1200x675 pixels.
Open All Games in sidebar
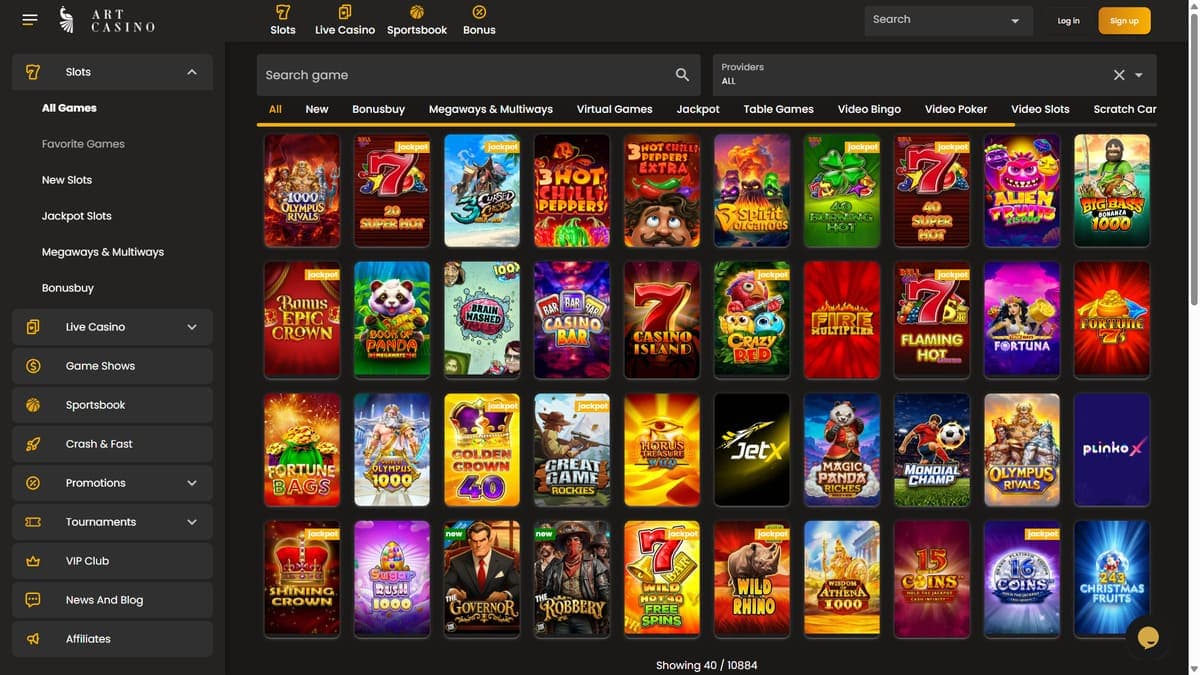click(69, 108)
